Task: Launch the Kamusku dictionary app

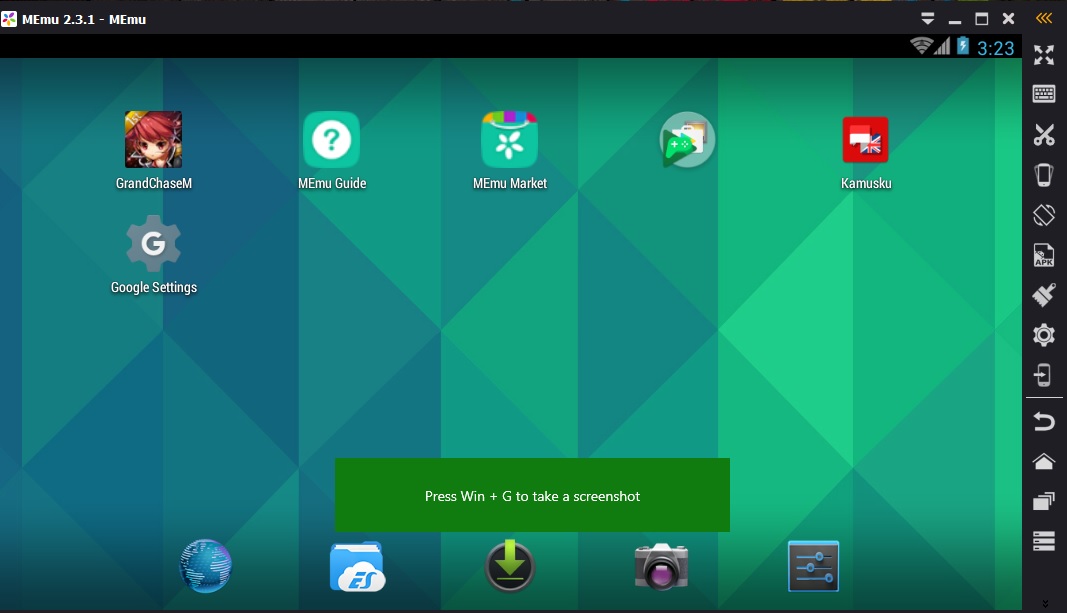Action: [866, 140]
